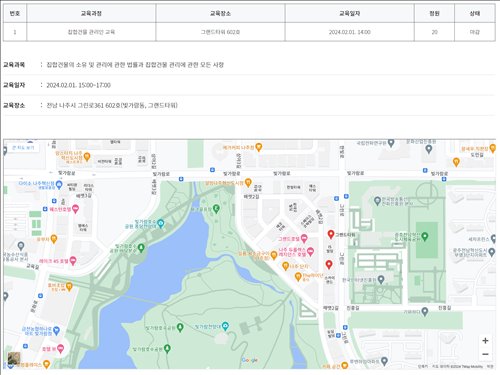
Task: Select the 한국인터넷진흥원 gray location pin
Action: pos(381,279)
